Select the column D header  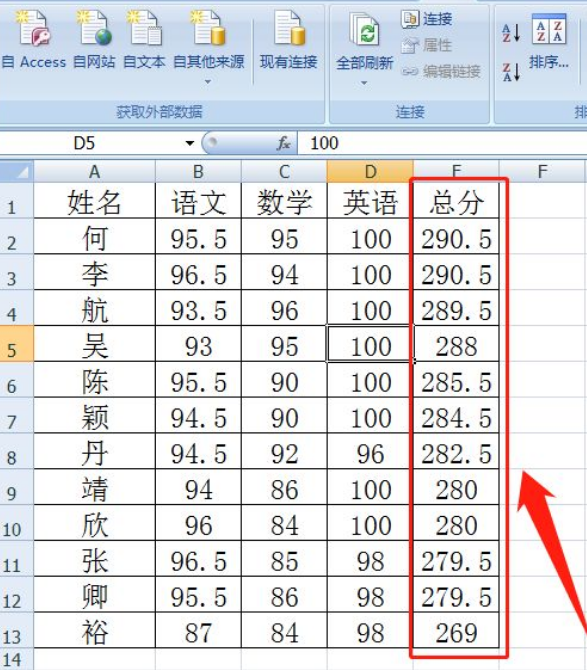[370, 172]
